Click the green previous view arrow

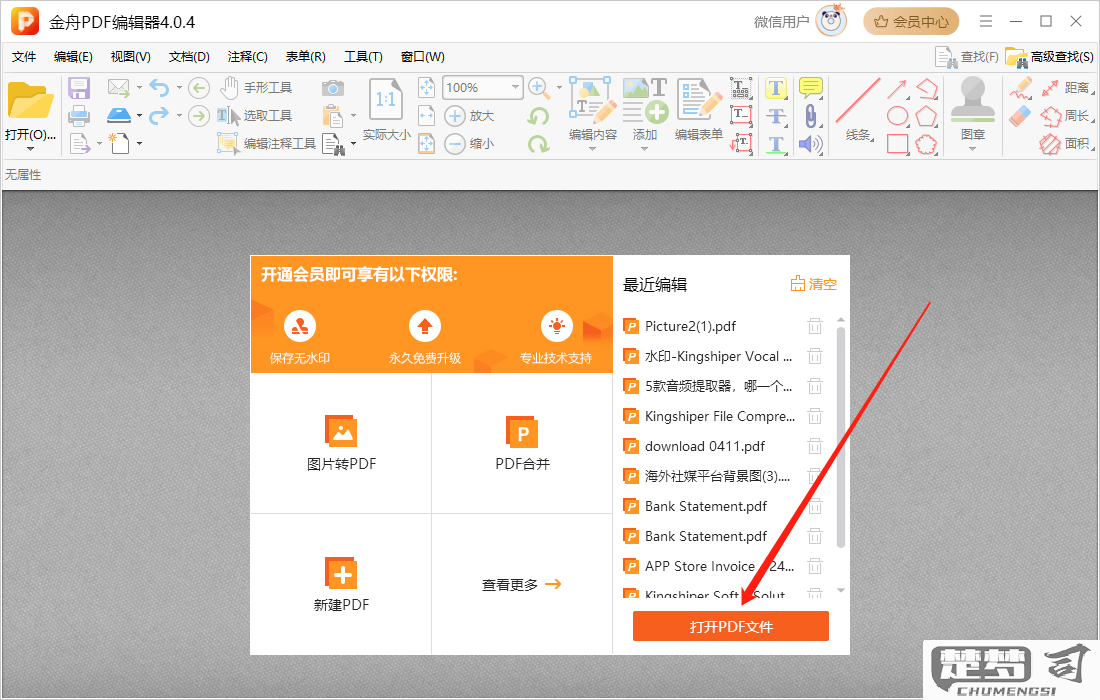pos(199,88)
